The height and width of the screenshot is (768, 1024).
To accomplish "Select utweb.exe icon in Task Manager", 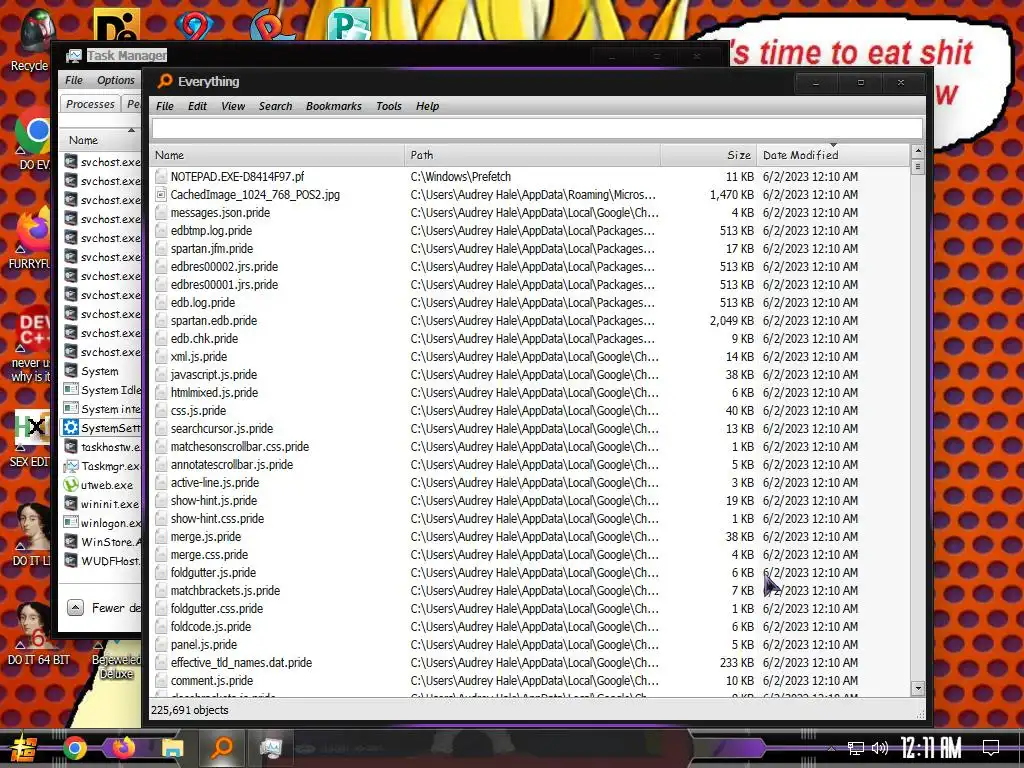I will (71, 485).
